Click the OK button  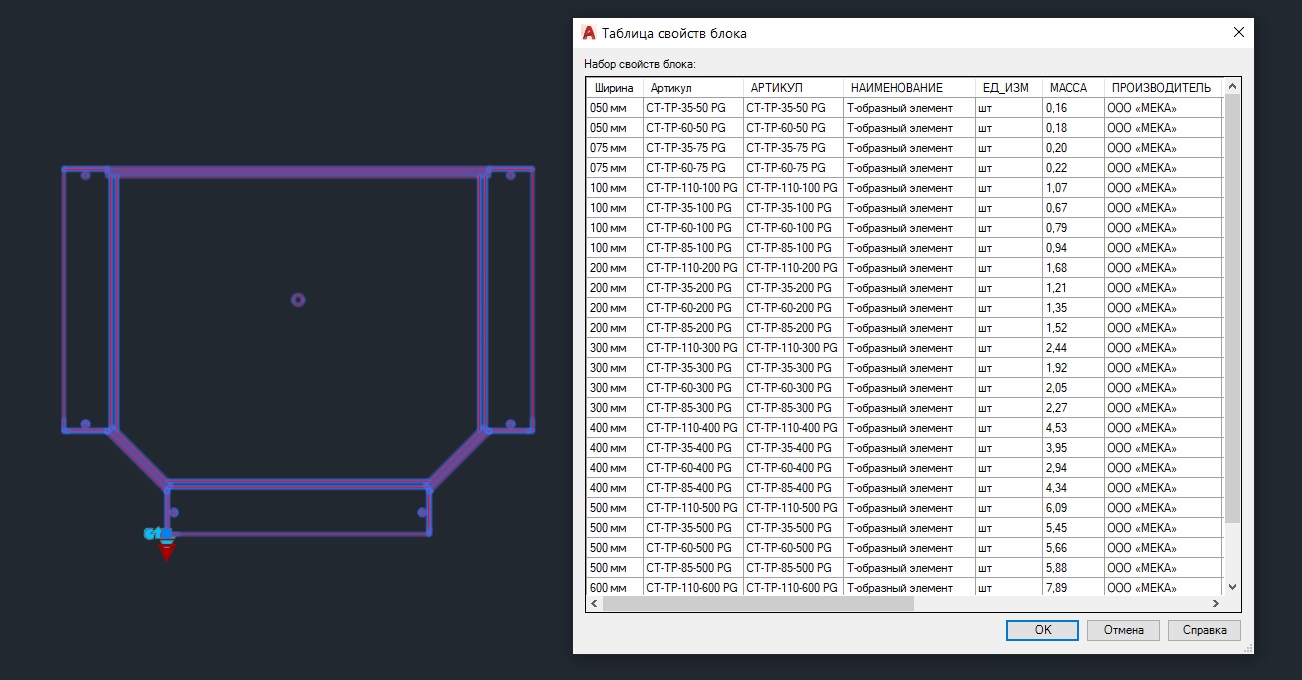1043,630
